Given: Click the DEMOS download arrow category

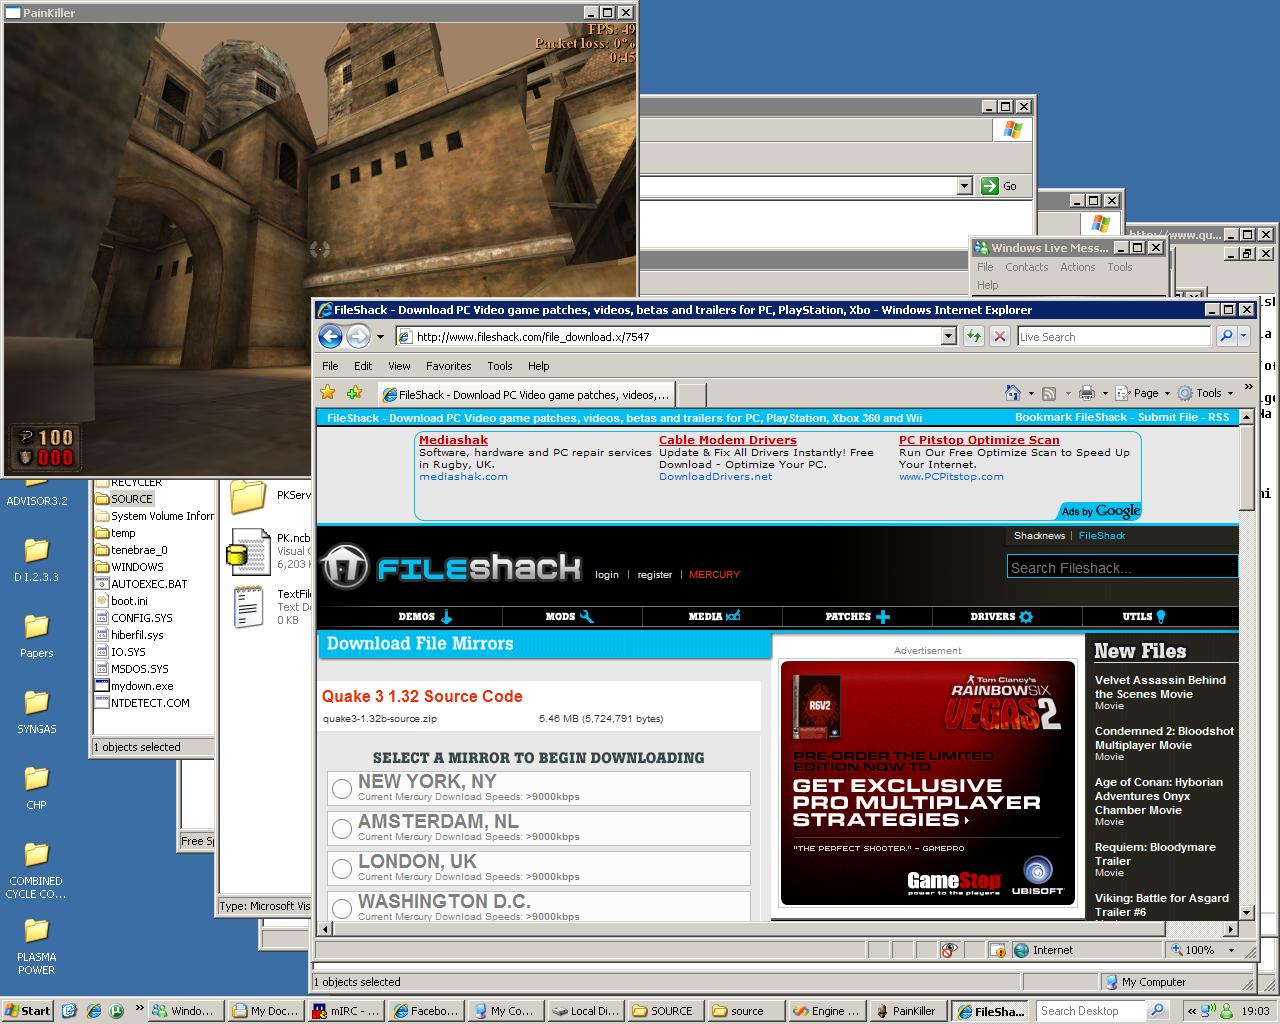Looking at the screenshot, I should [x=425, y=616].
